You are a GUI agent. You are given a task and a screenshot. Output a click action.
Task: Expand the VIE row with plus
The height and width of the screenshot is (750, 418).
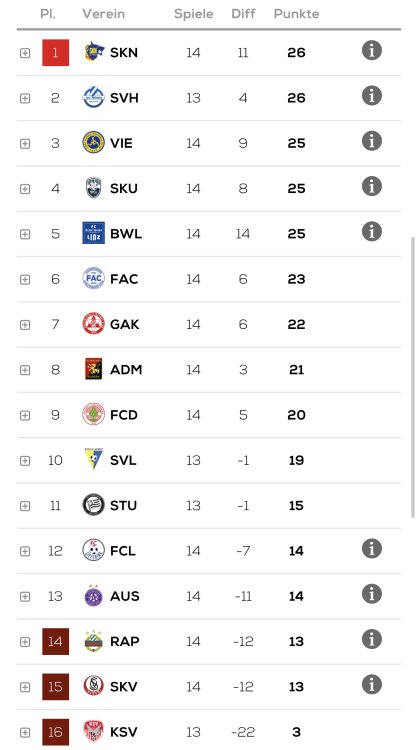[25, 143]
